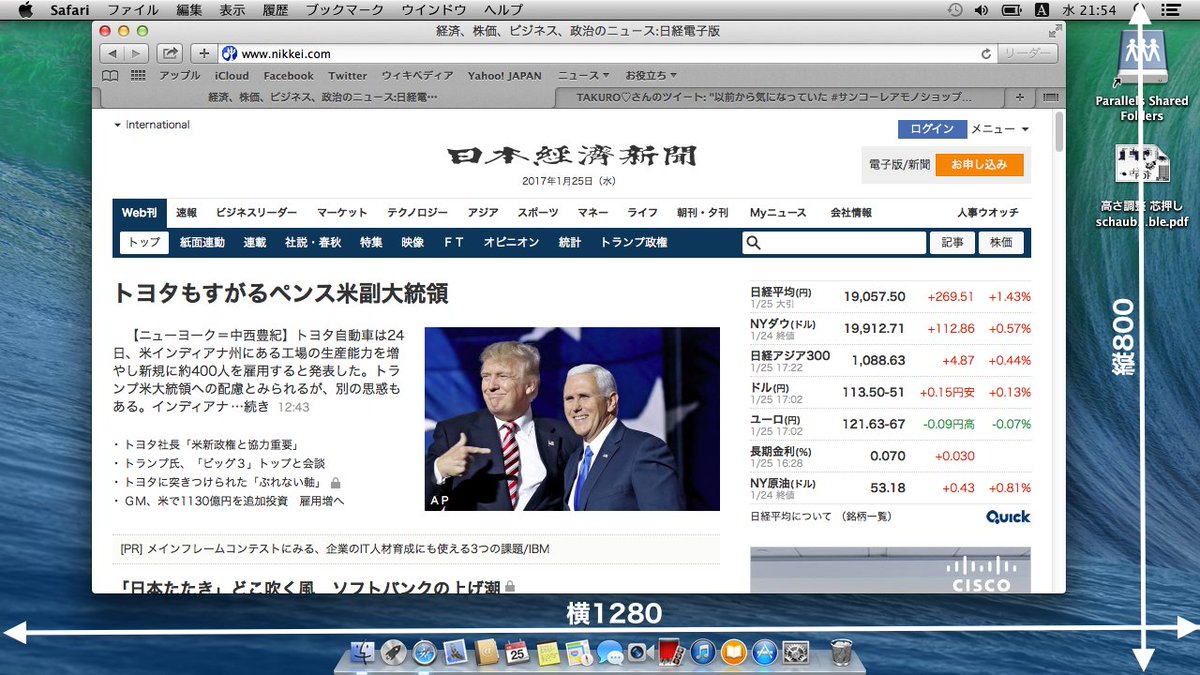Open link トランプ氏、「ビッグ3」トップと会談
Screen dimensions: 1200x675
pos(224,463)
